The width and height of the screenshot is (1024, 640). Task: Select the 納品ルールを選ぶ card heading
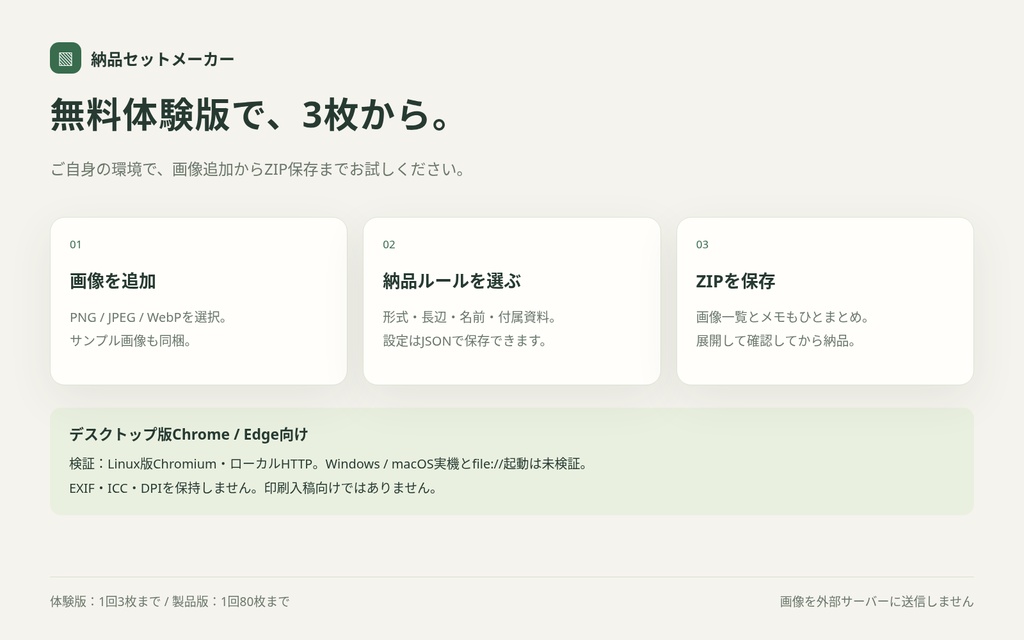coord(452,281)
